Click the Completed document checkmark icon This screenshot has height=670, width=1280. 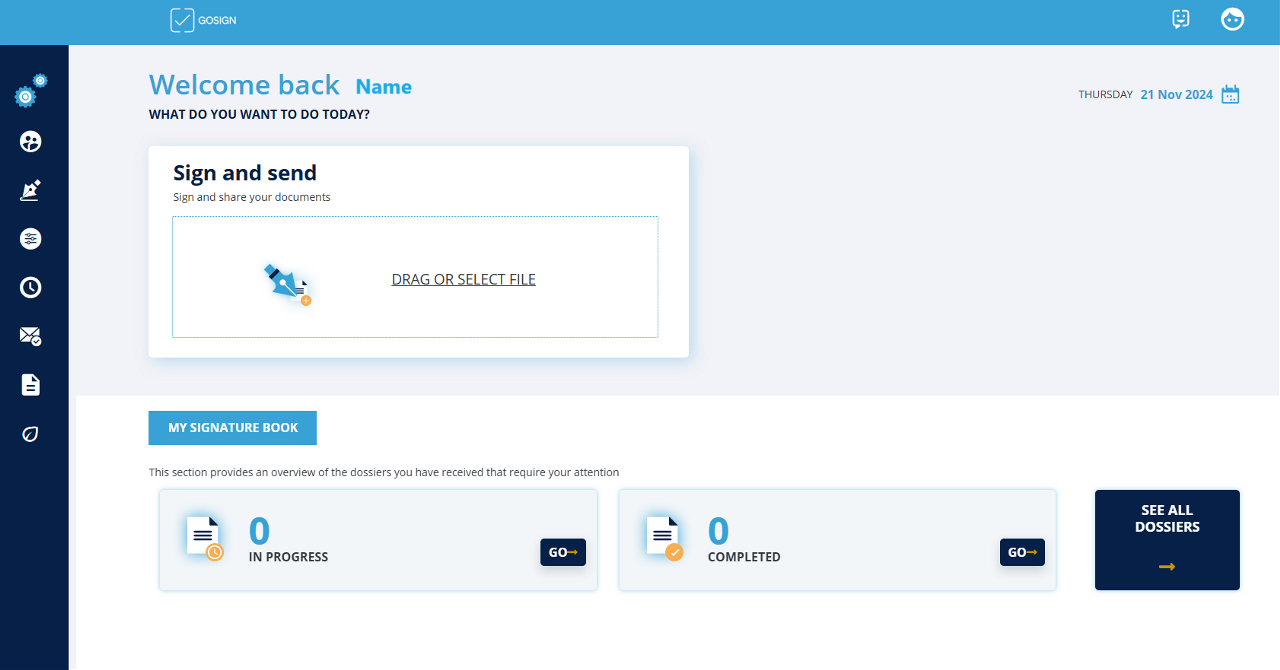pyautogui.click(x=665, y=539)
